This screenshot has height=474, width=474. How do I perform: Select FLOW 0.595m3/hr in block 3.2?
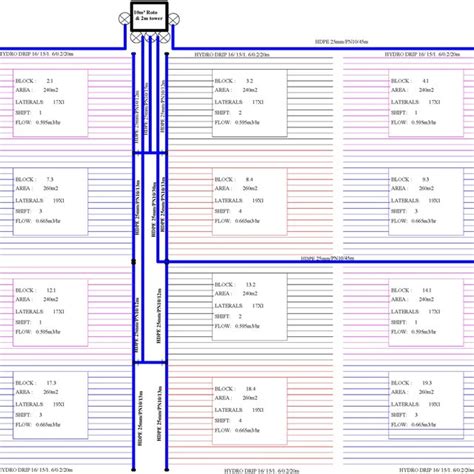pyautogui.click(x=237, y=123)
